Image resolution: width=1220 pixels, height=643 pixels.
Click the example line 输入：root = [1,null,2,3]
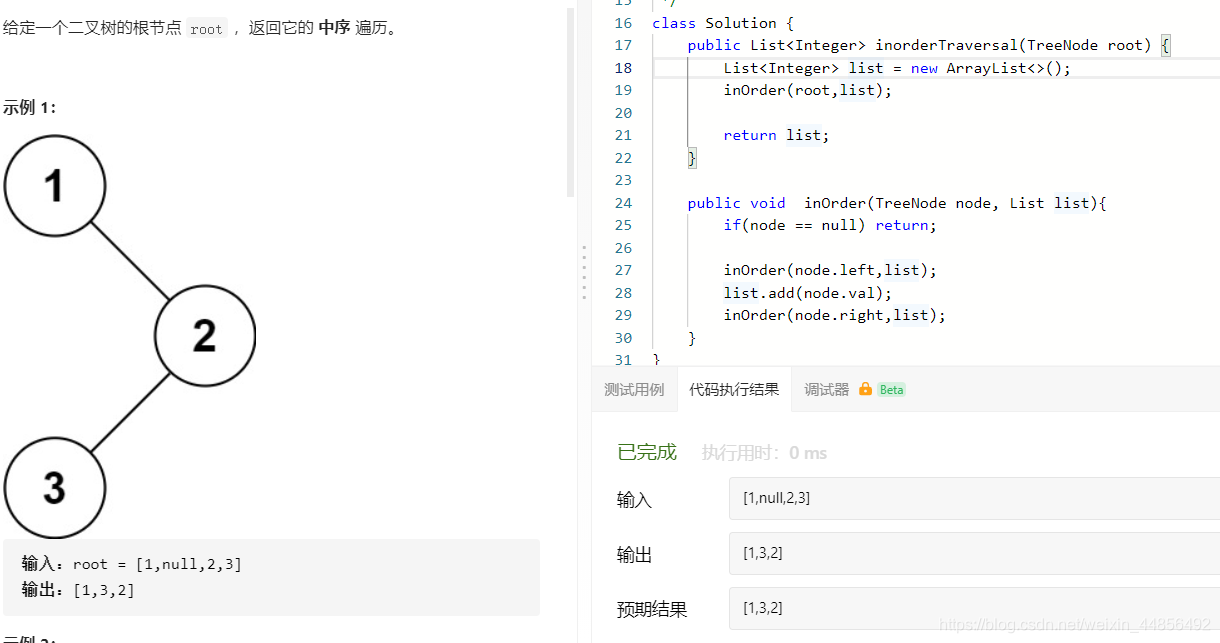(x=132, y=564)
